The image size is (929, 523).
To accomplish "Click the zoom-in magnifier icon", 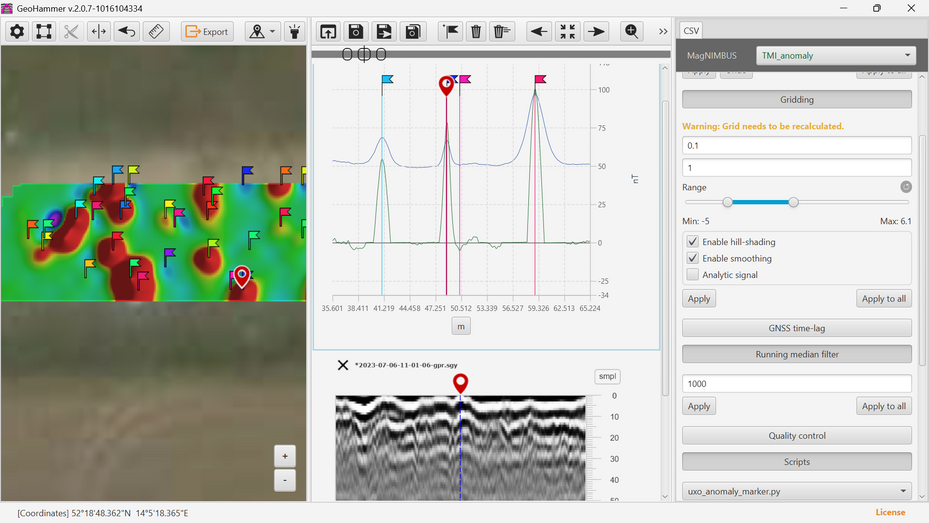I will 632,31.
